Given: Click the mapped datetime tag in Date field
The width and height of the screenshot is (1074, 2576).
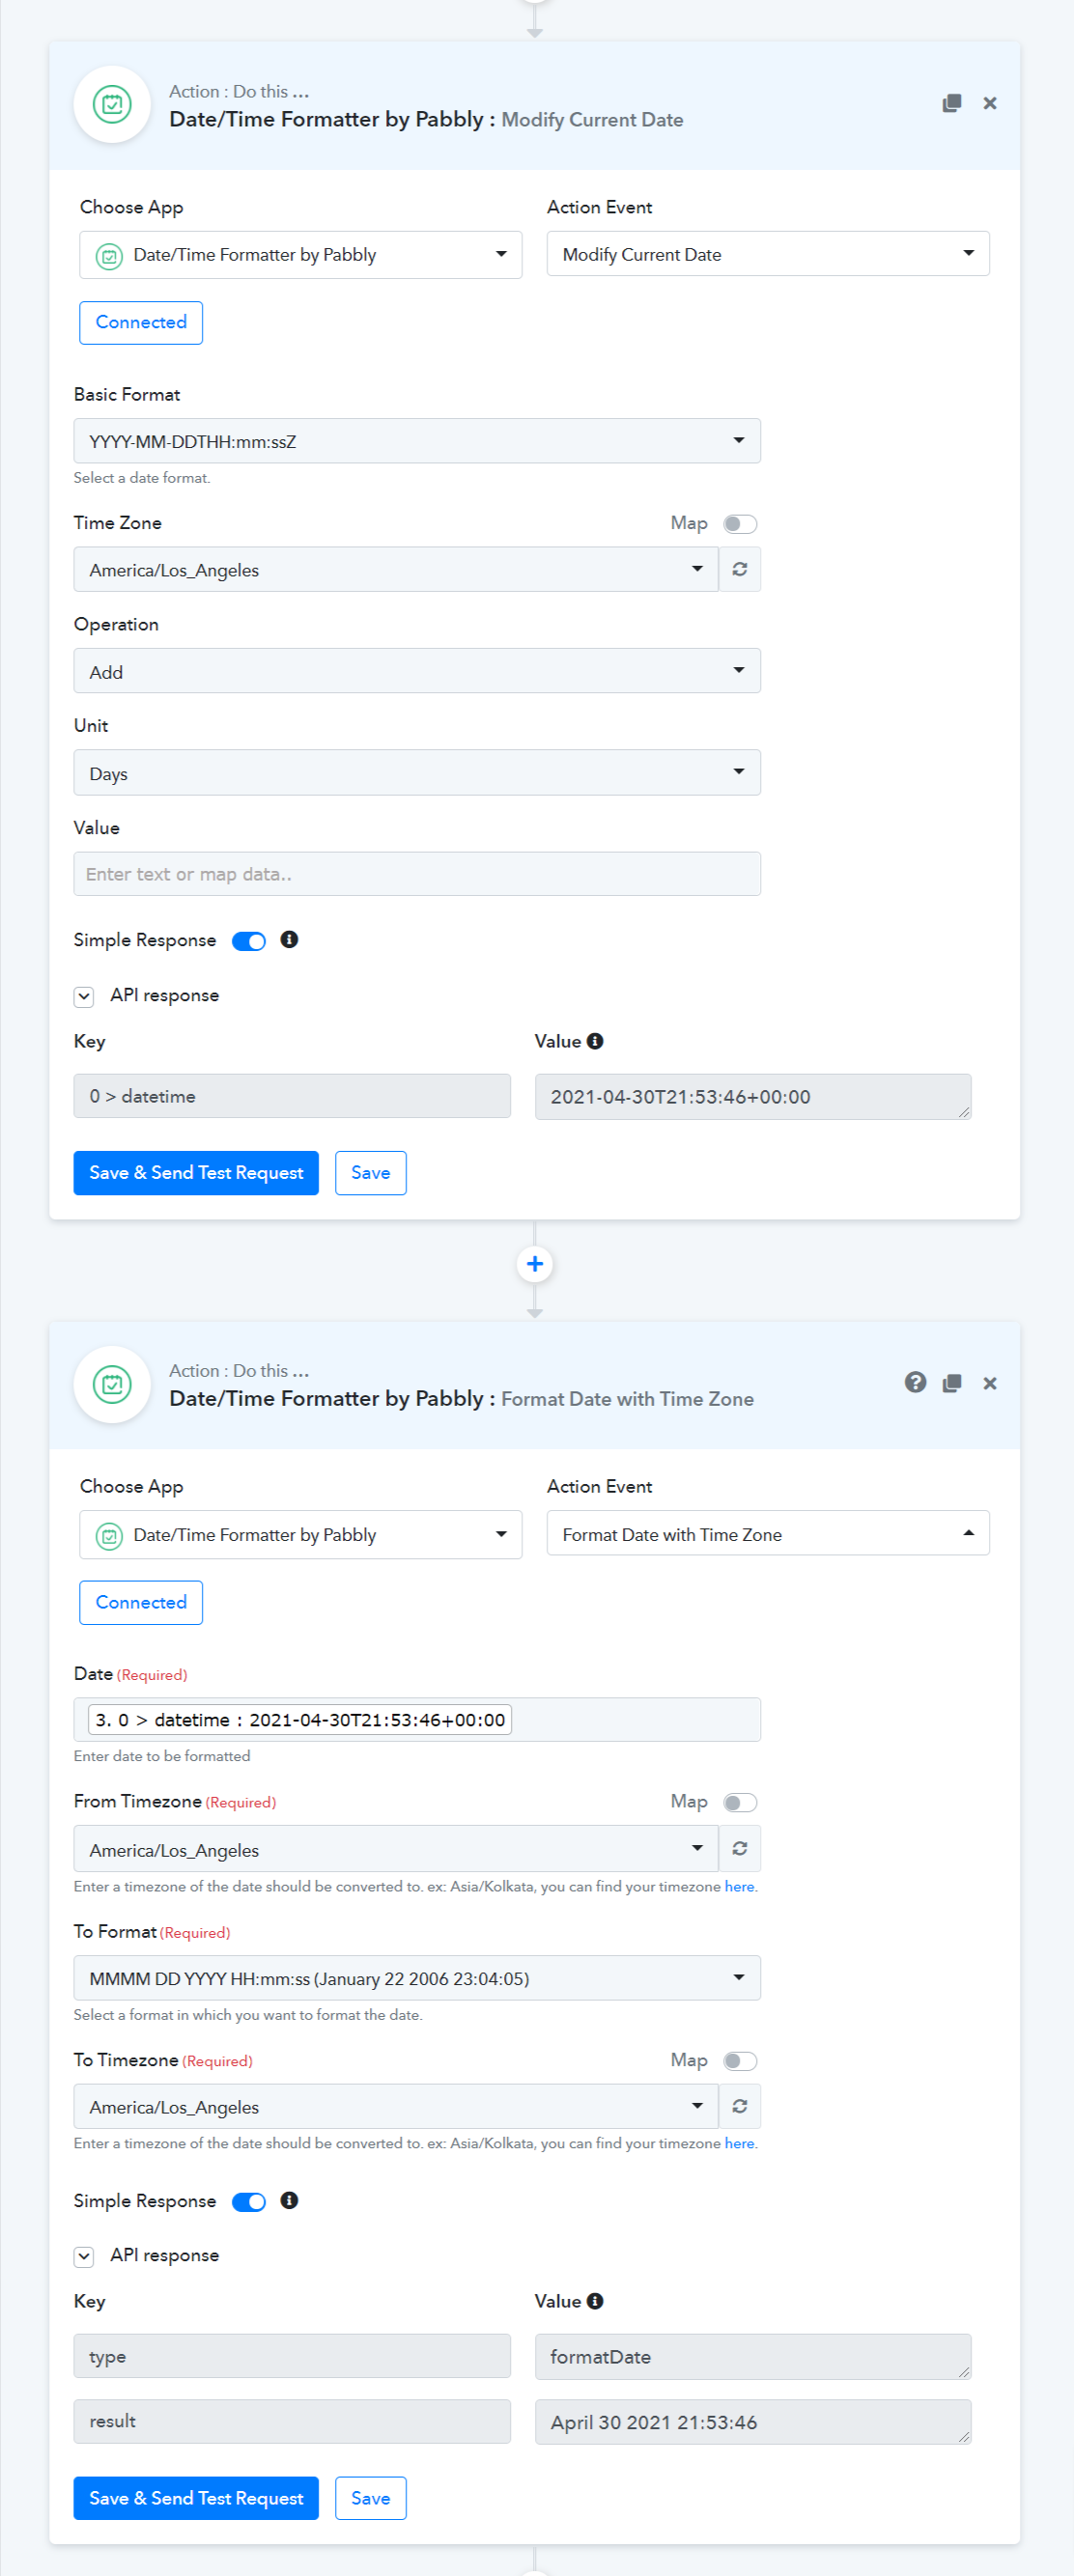Looking at the screenshot, I should [x=300, y=1719].
